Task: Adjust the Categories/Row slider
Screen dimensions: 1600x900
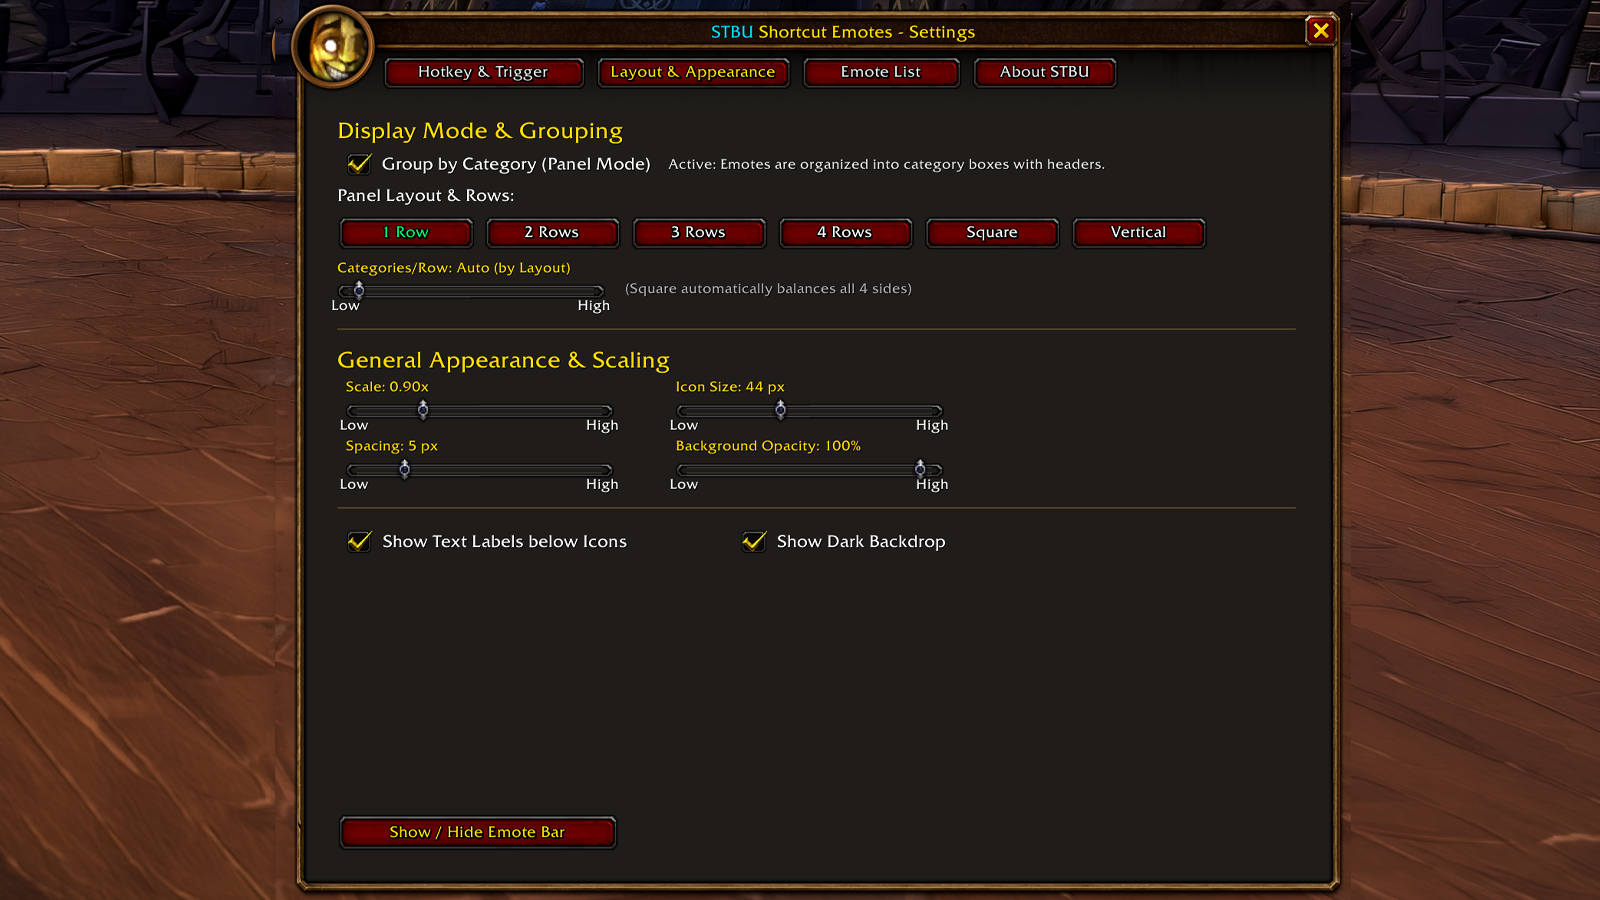Action: [x=471, y=291]
